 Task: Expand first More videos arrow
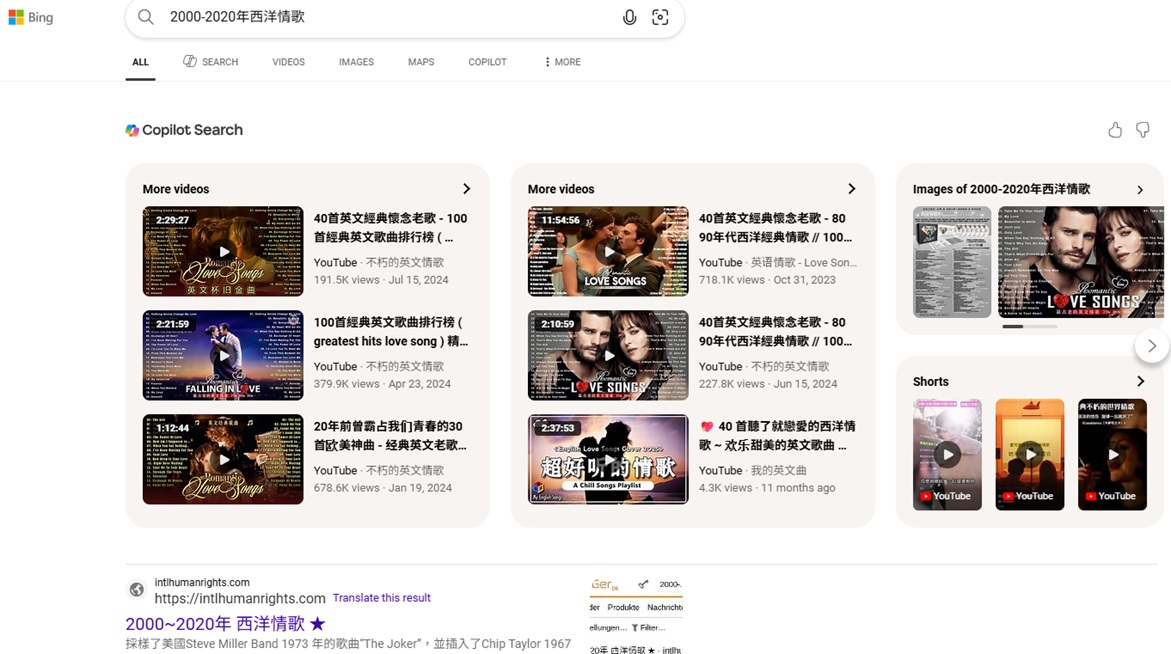[x=466, y=189]
